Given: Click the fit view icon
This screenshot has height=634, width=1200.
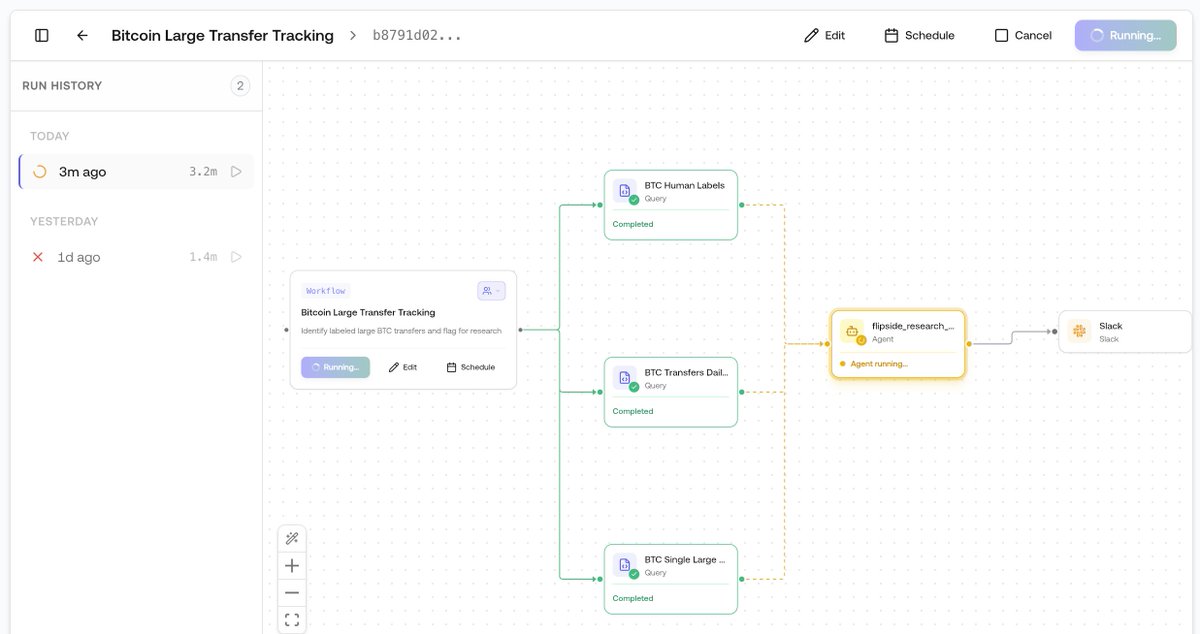Looking at the screenshot, I should coord(292,620).
